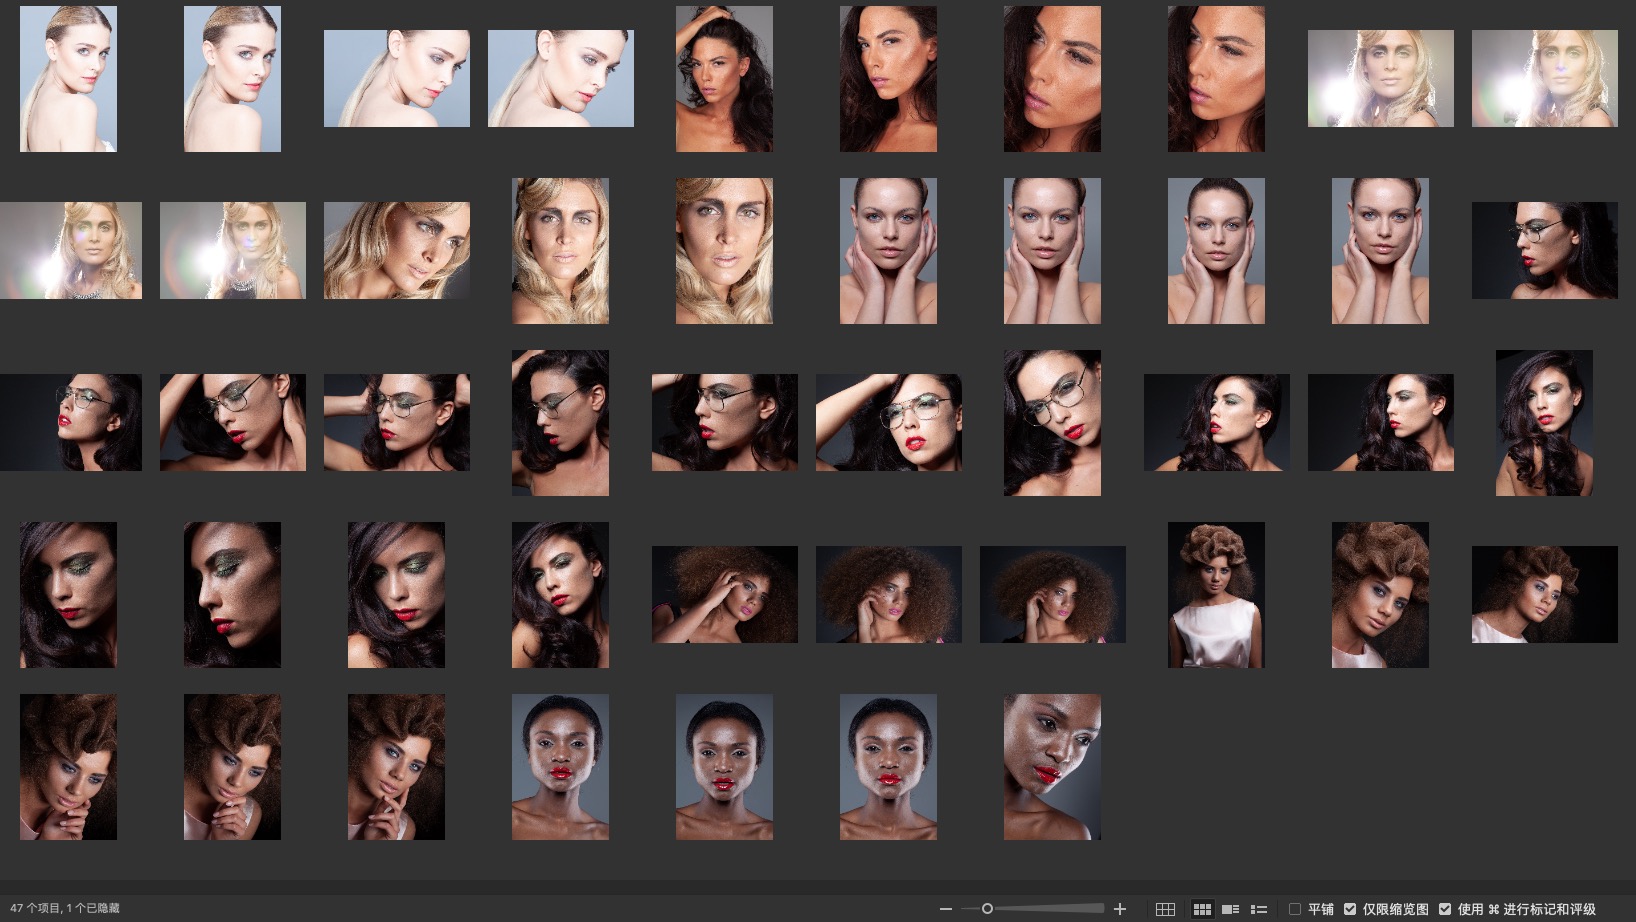Select tall portrait of long curly-haired woman, red lips

[1544, 423]
